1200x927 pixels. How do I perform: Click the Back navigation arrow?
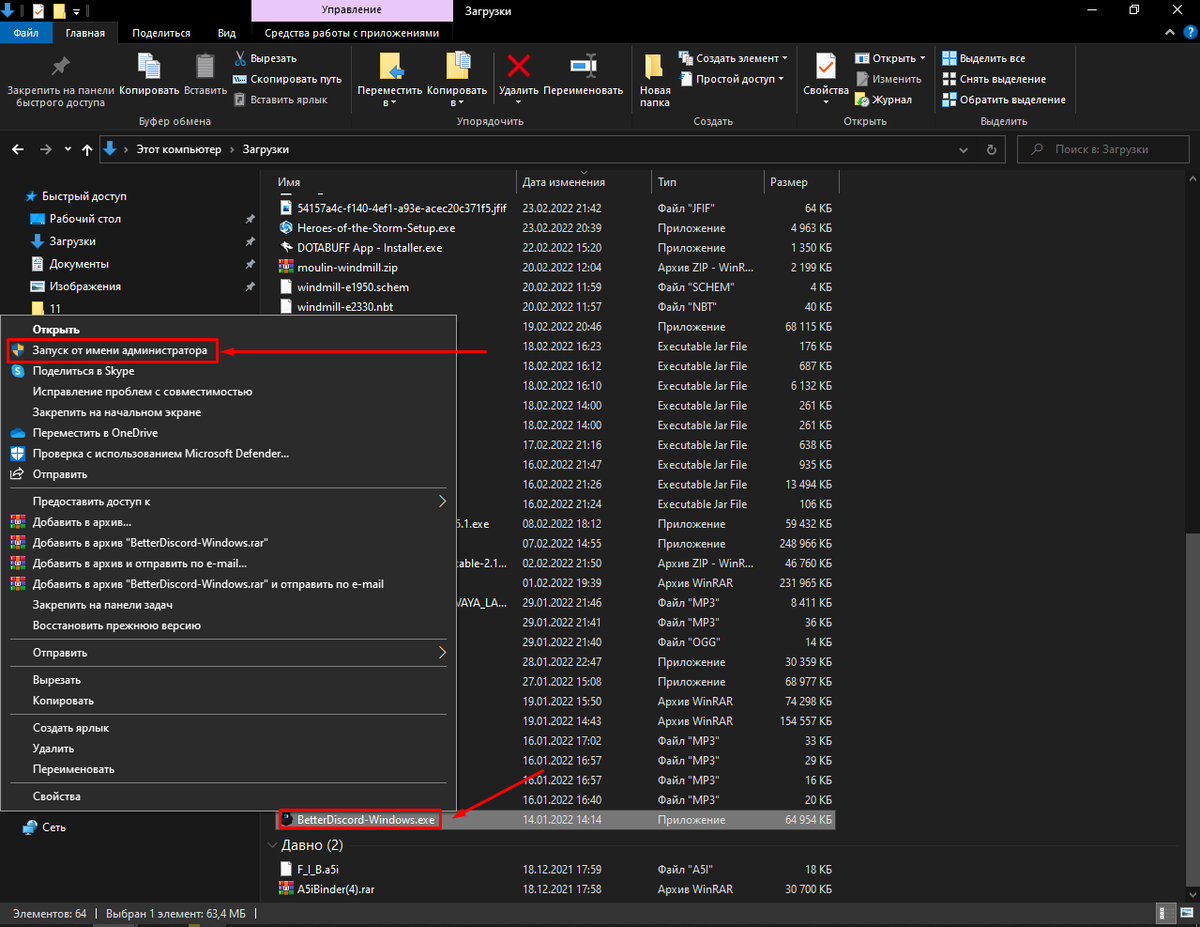tap(18, 150)
